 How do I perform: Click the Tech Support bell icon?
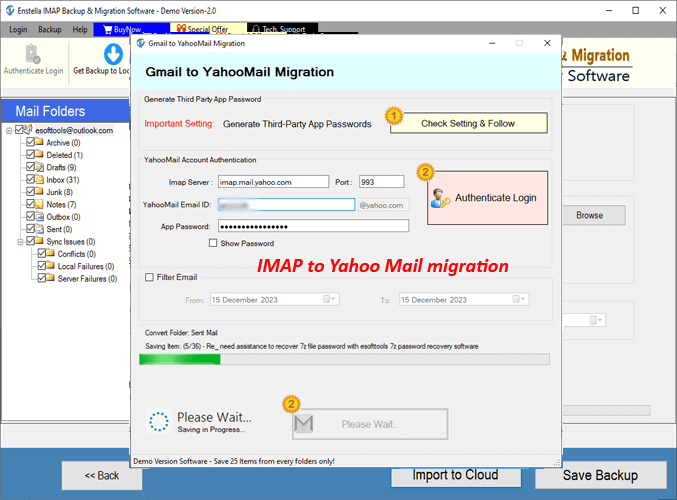[256, 29]
